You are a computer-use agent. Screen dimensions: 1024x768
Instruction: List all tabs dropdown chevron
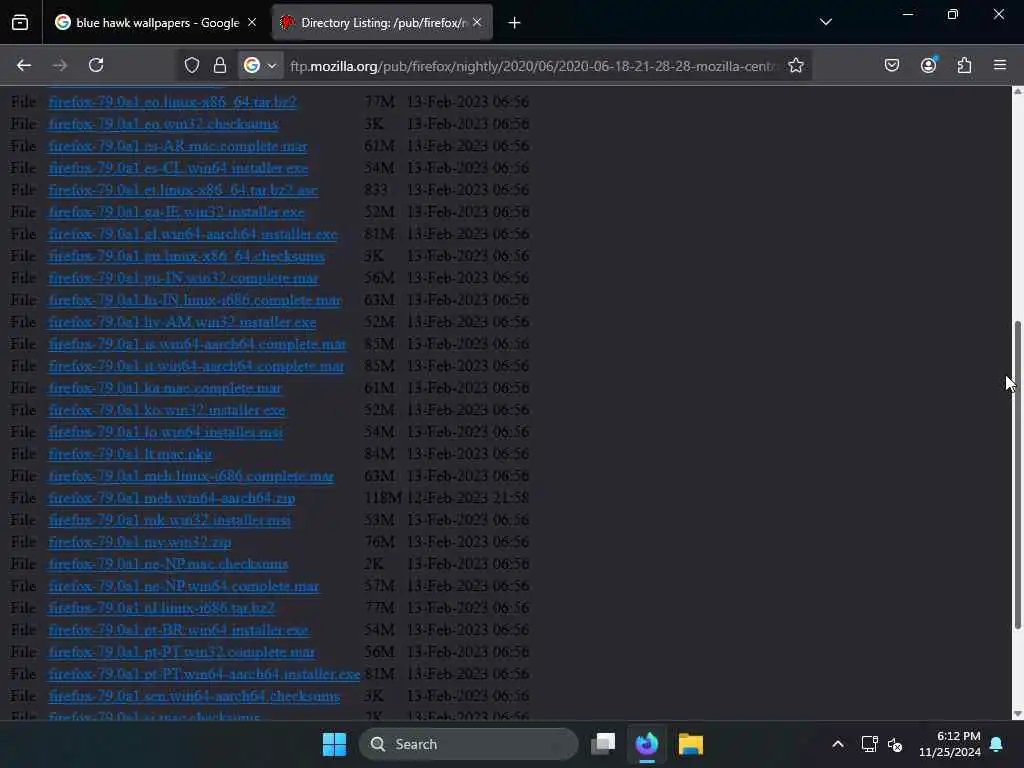[825, 22]
